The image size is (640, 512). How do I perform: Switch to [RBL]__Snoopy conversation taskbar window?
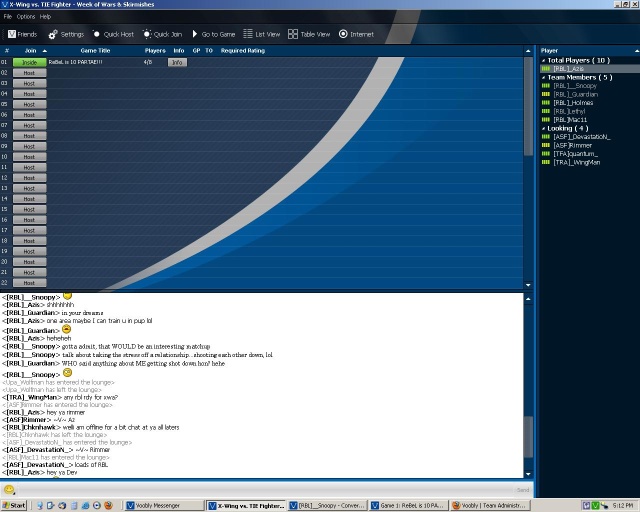click(327, 505)
